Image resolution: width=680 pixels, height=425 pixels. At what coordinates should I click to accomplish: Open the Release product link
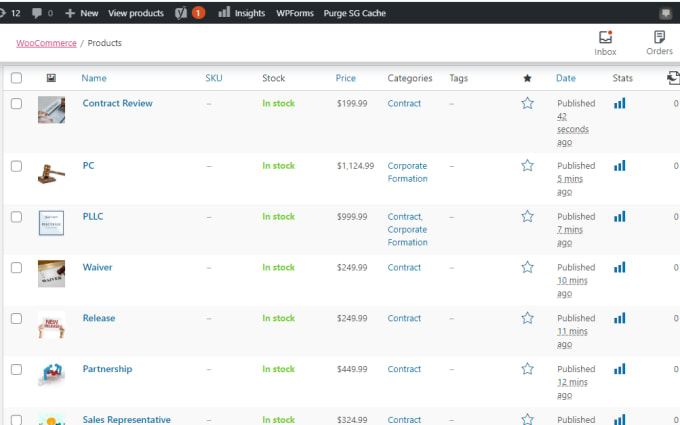click(99, 318)
